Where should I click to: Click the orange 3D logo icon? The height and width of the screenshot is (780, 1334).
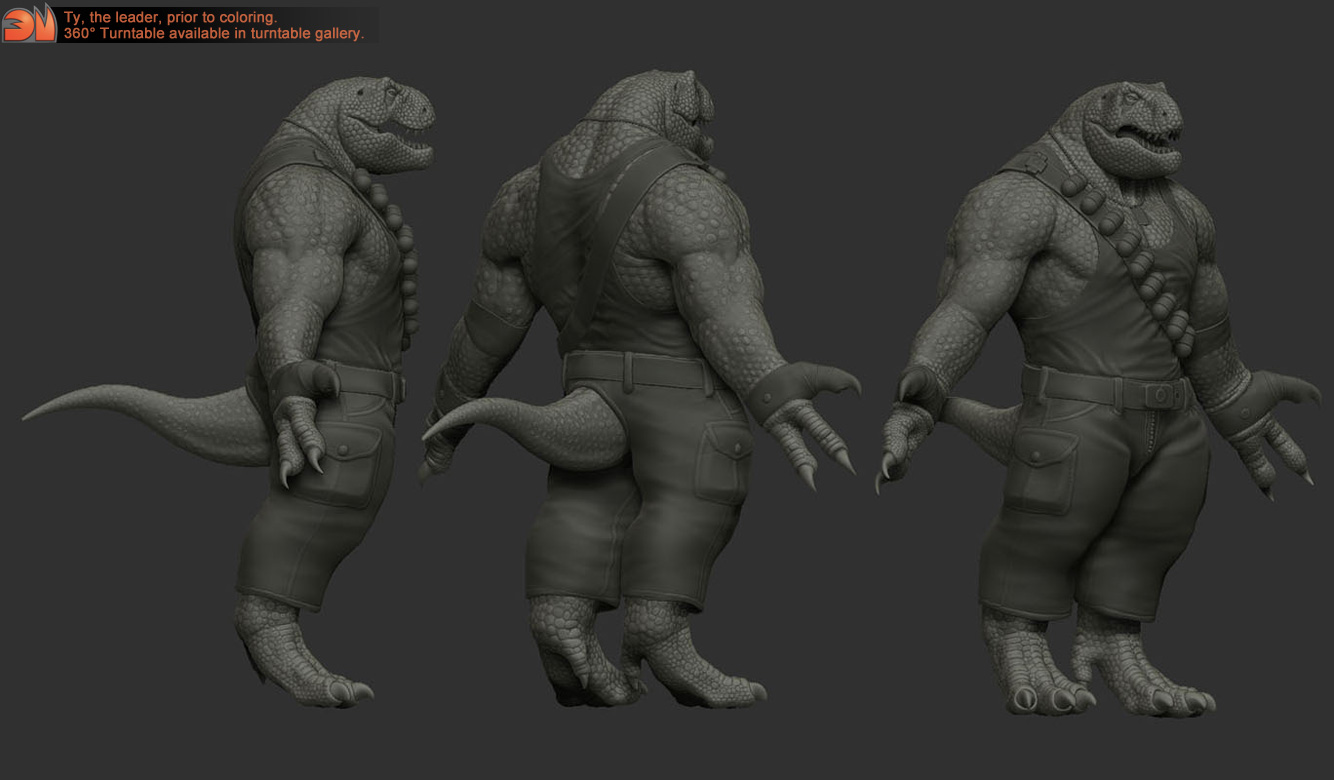coord(29,23)
